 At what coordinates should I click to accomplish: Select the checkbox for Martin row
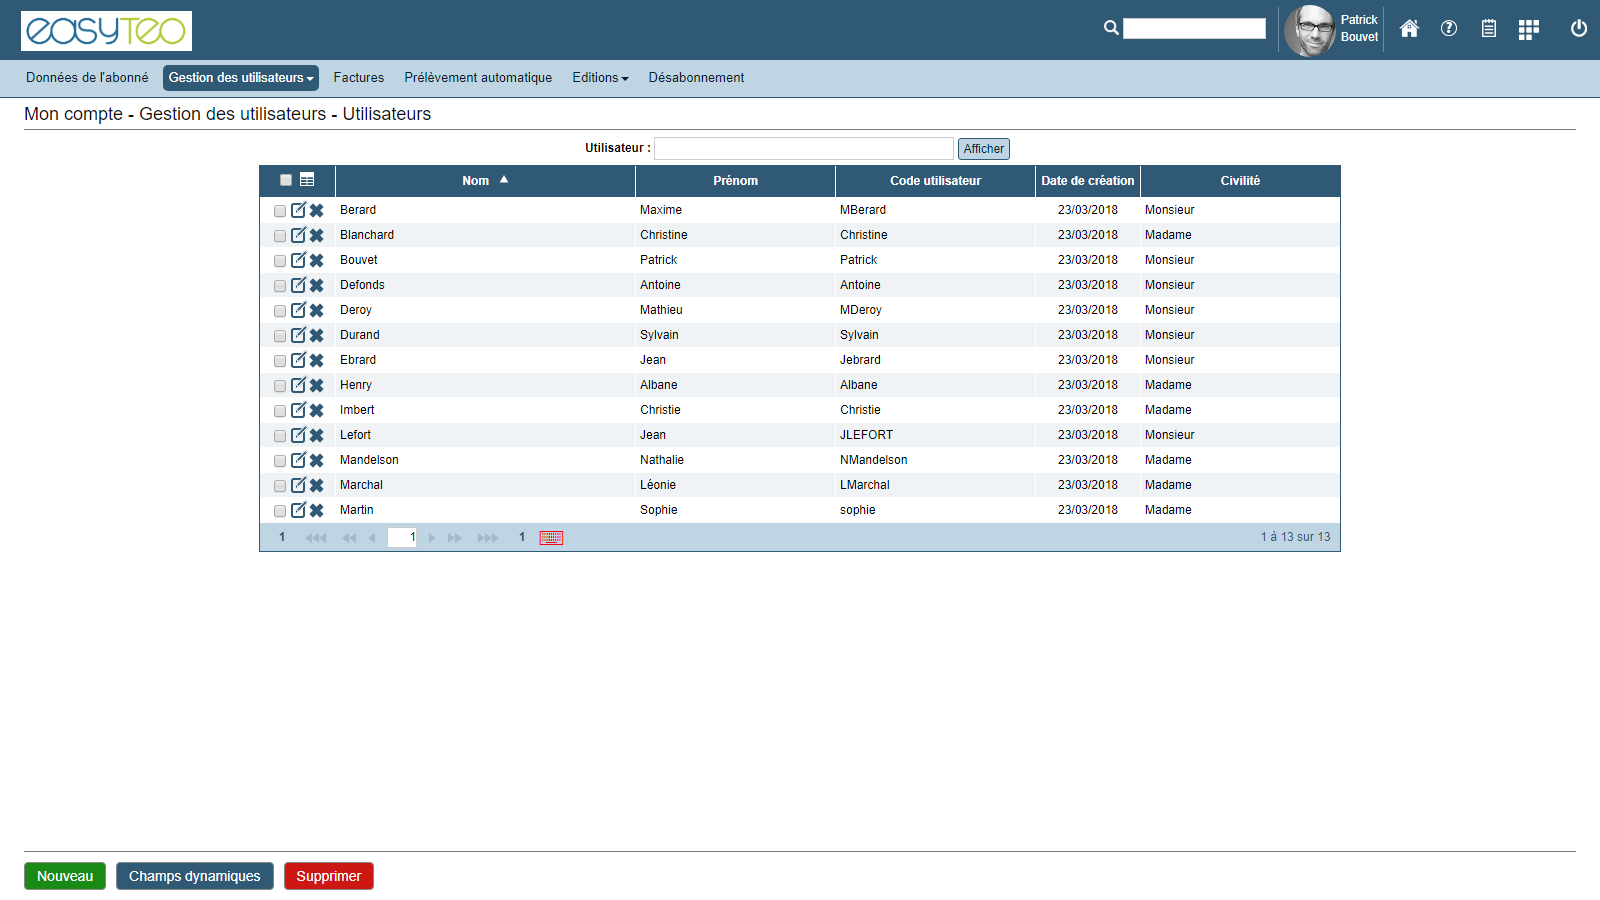pos(280,511)
